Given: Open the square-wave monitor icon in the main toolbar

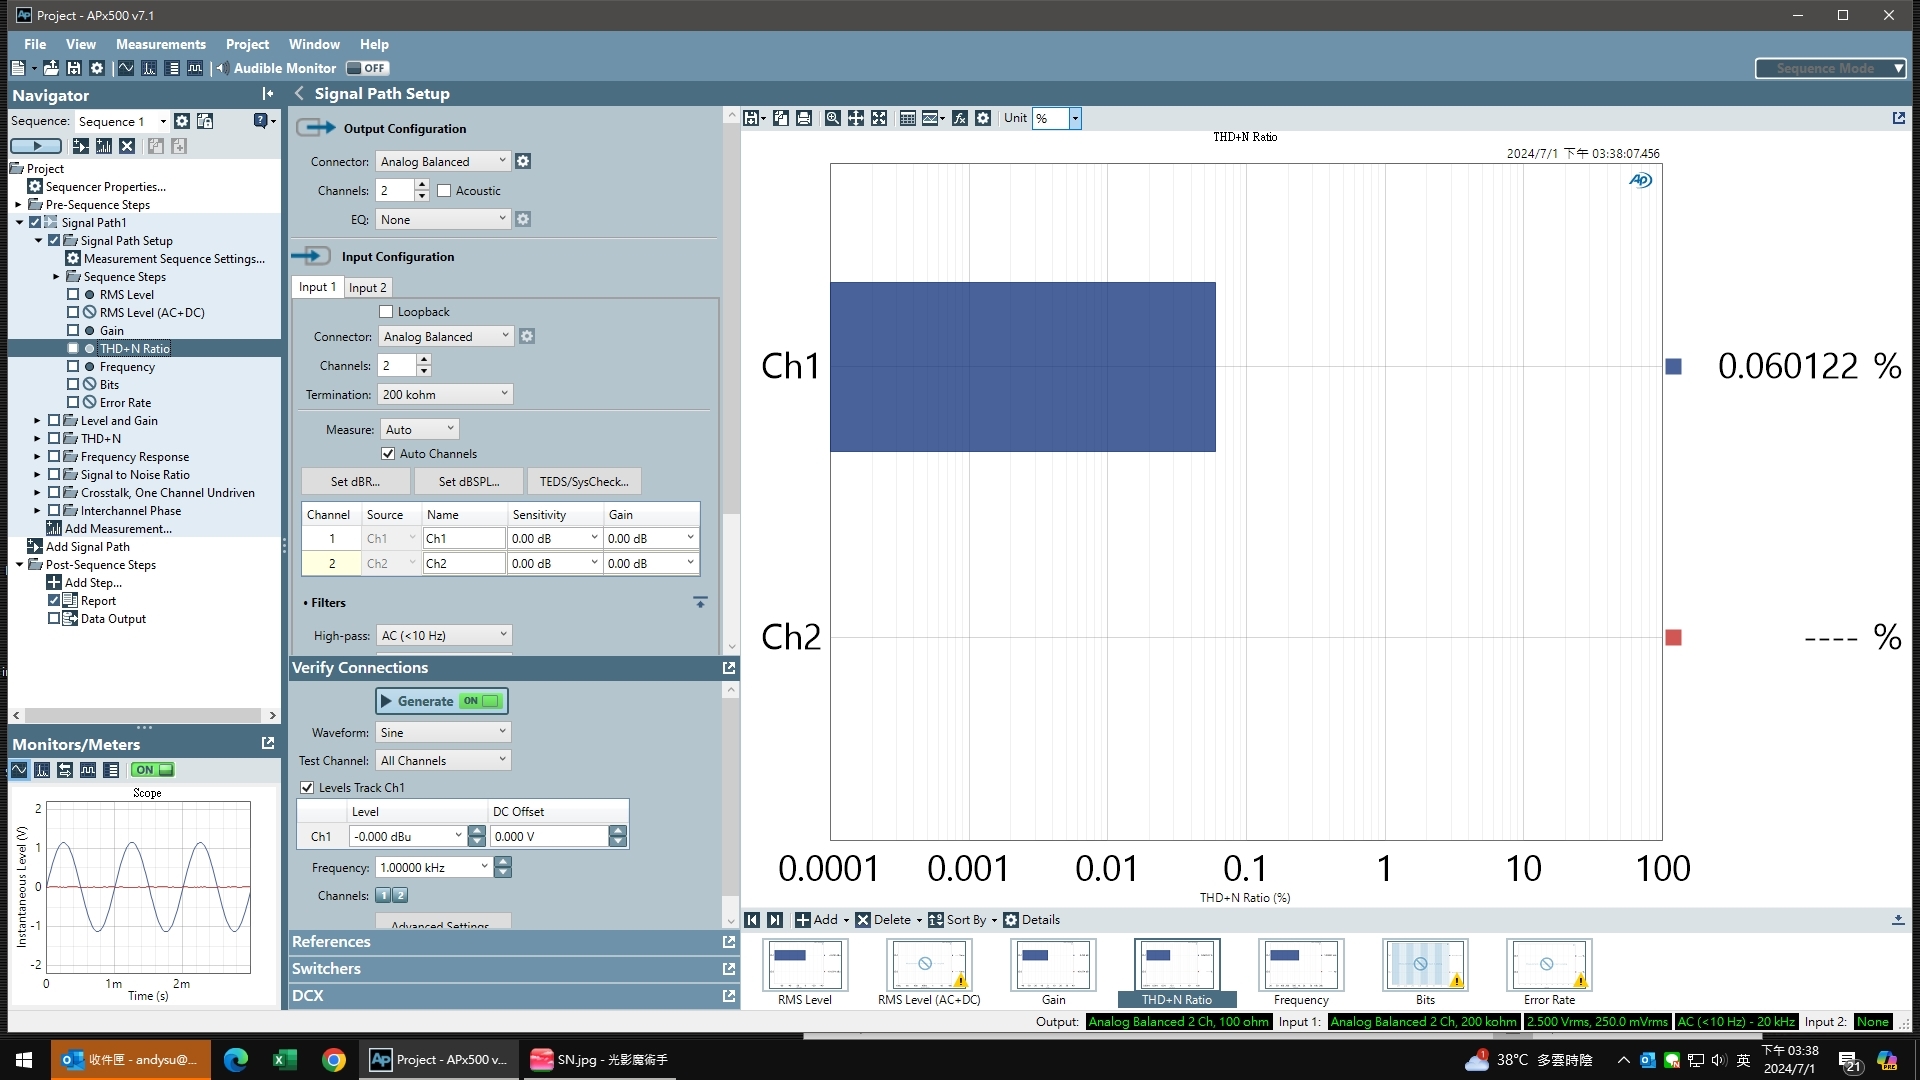Looking at the screenshot, I should click(x=195, y=68).
